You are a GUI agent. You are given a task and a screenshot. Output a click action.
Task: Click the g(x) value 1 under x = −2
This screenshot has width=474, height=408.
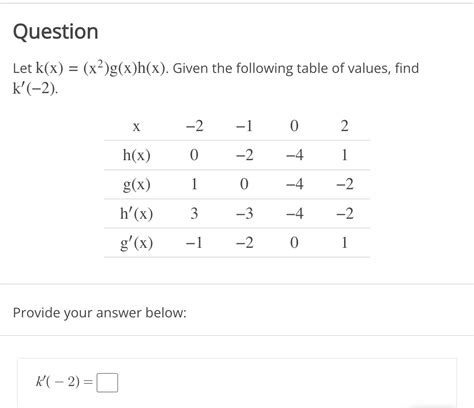194,184
